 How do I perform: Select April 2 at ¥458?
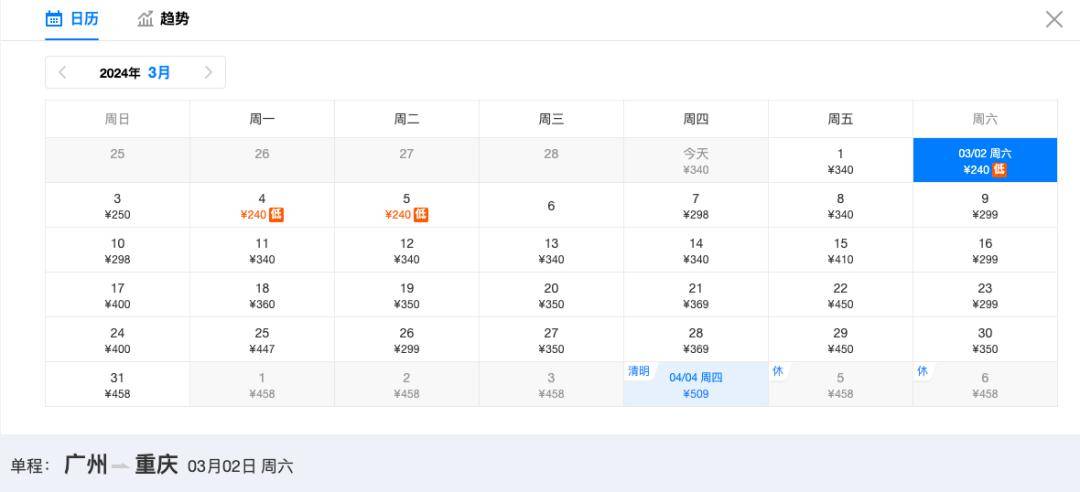[406, 385]
